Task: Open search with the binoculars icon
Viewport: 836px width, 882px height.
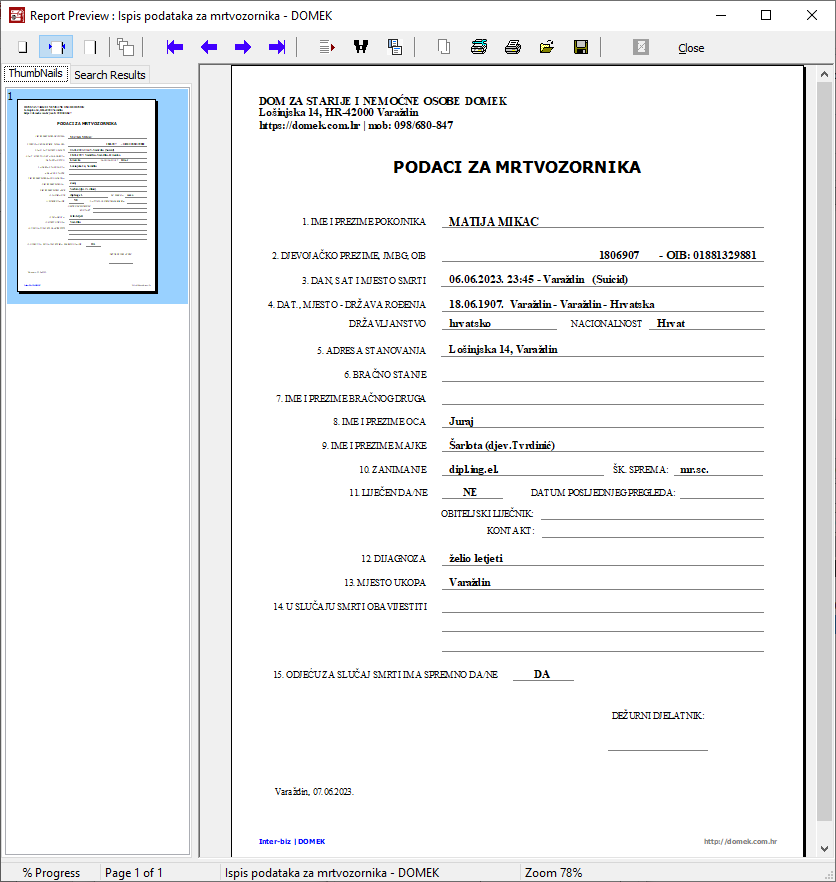Action: (x=361, y=47)
